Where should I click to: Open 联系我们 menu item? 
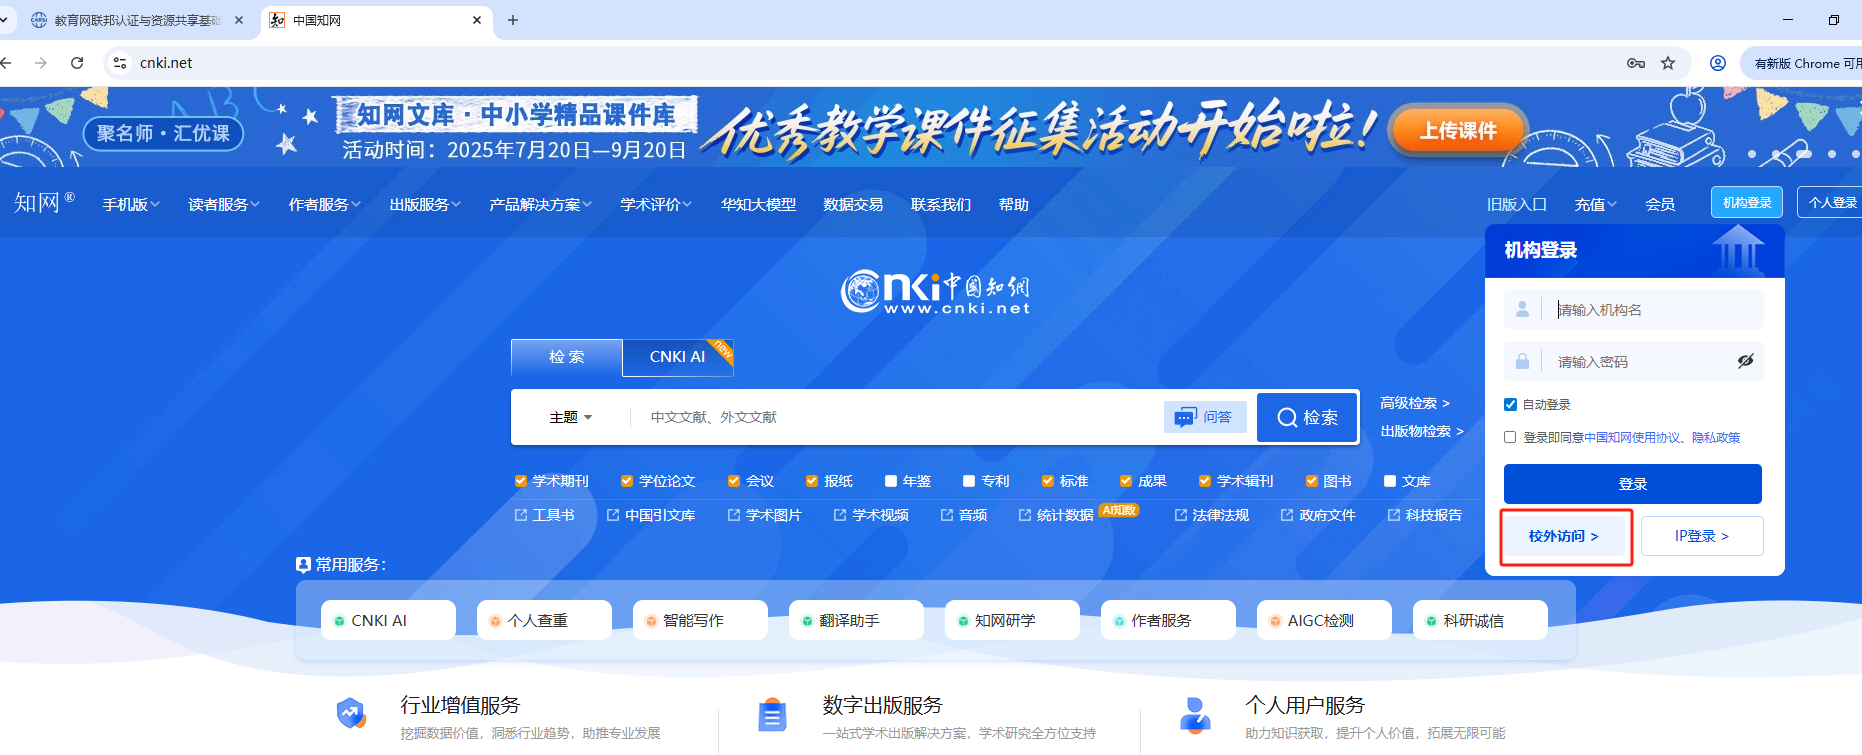pyautogui.click(x=941, y=204)
